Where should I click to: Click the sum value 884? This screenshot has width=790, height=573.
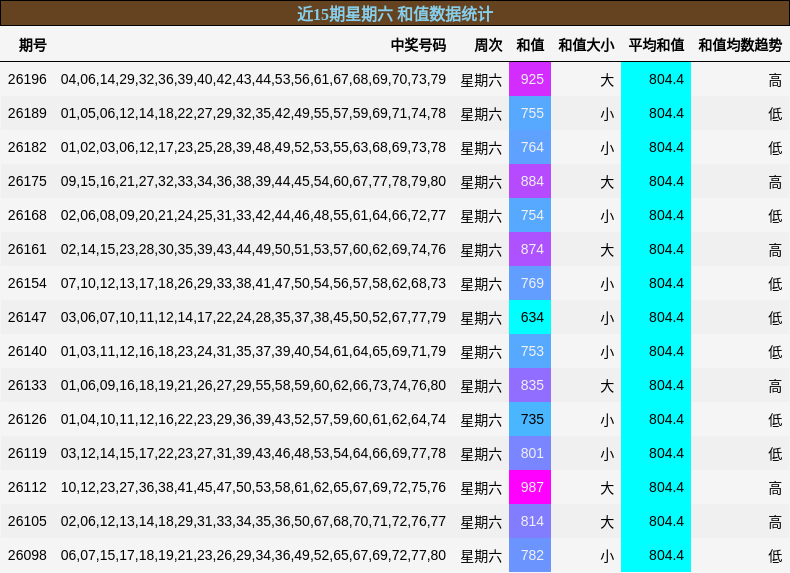click(x=530, y=181)
